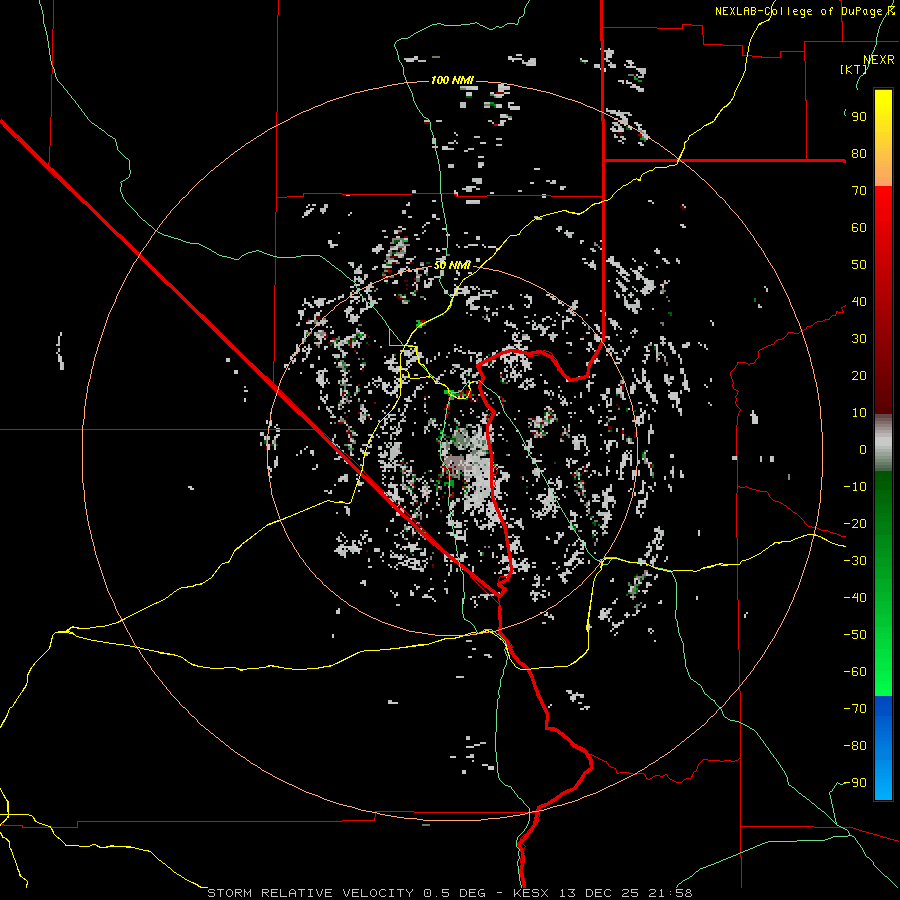900x900 pixels.
Task: Click the -60 value on the velocity scale
Action: pyautogui.click(x=855, y=672)
